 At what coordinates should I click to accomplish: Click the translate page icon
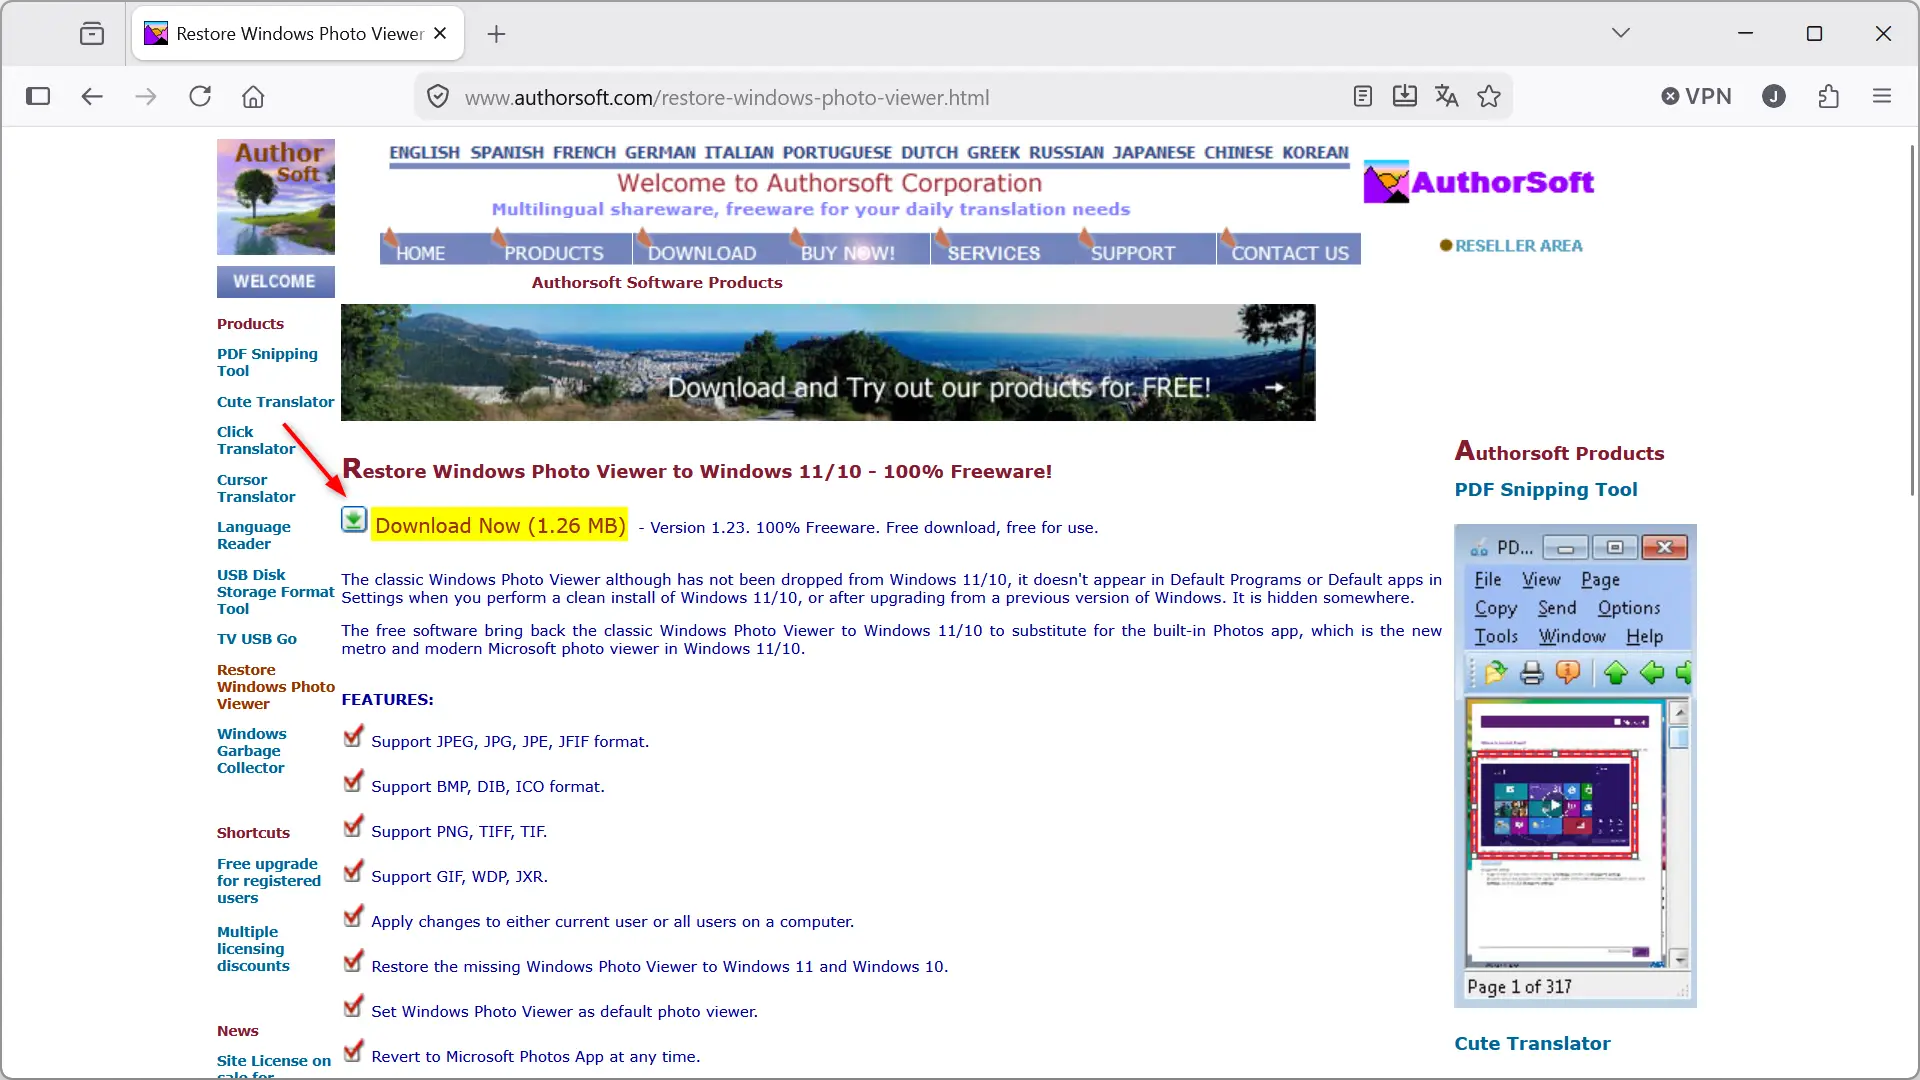(1447, 97)
